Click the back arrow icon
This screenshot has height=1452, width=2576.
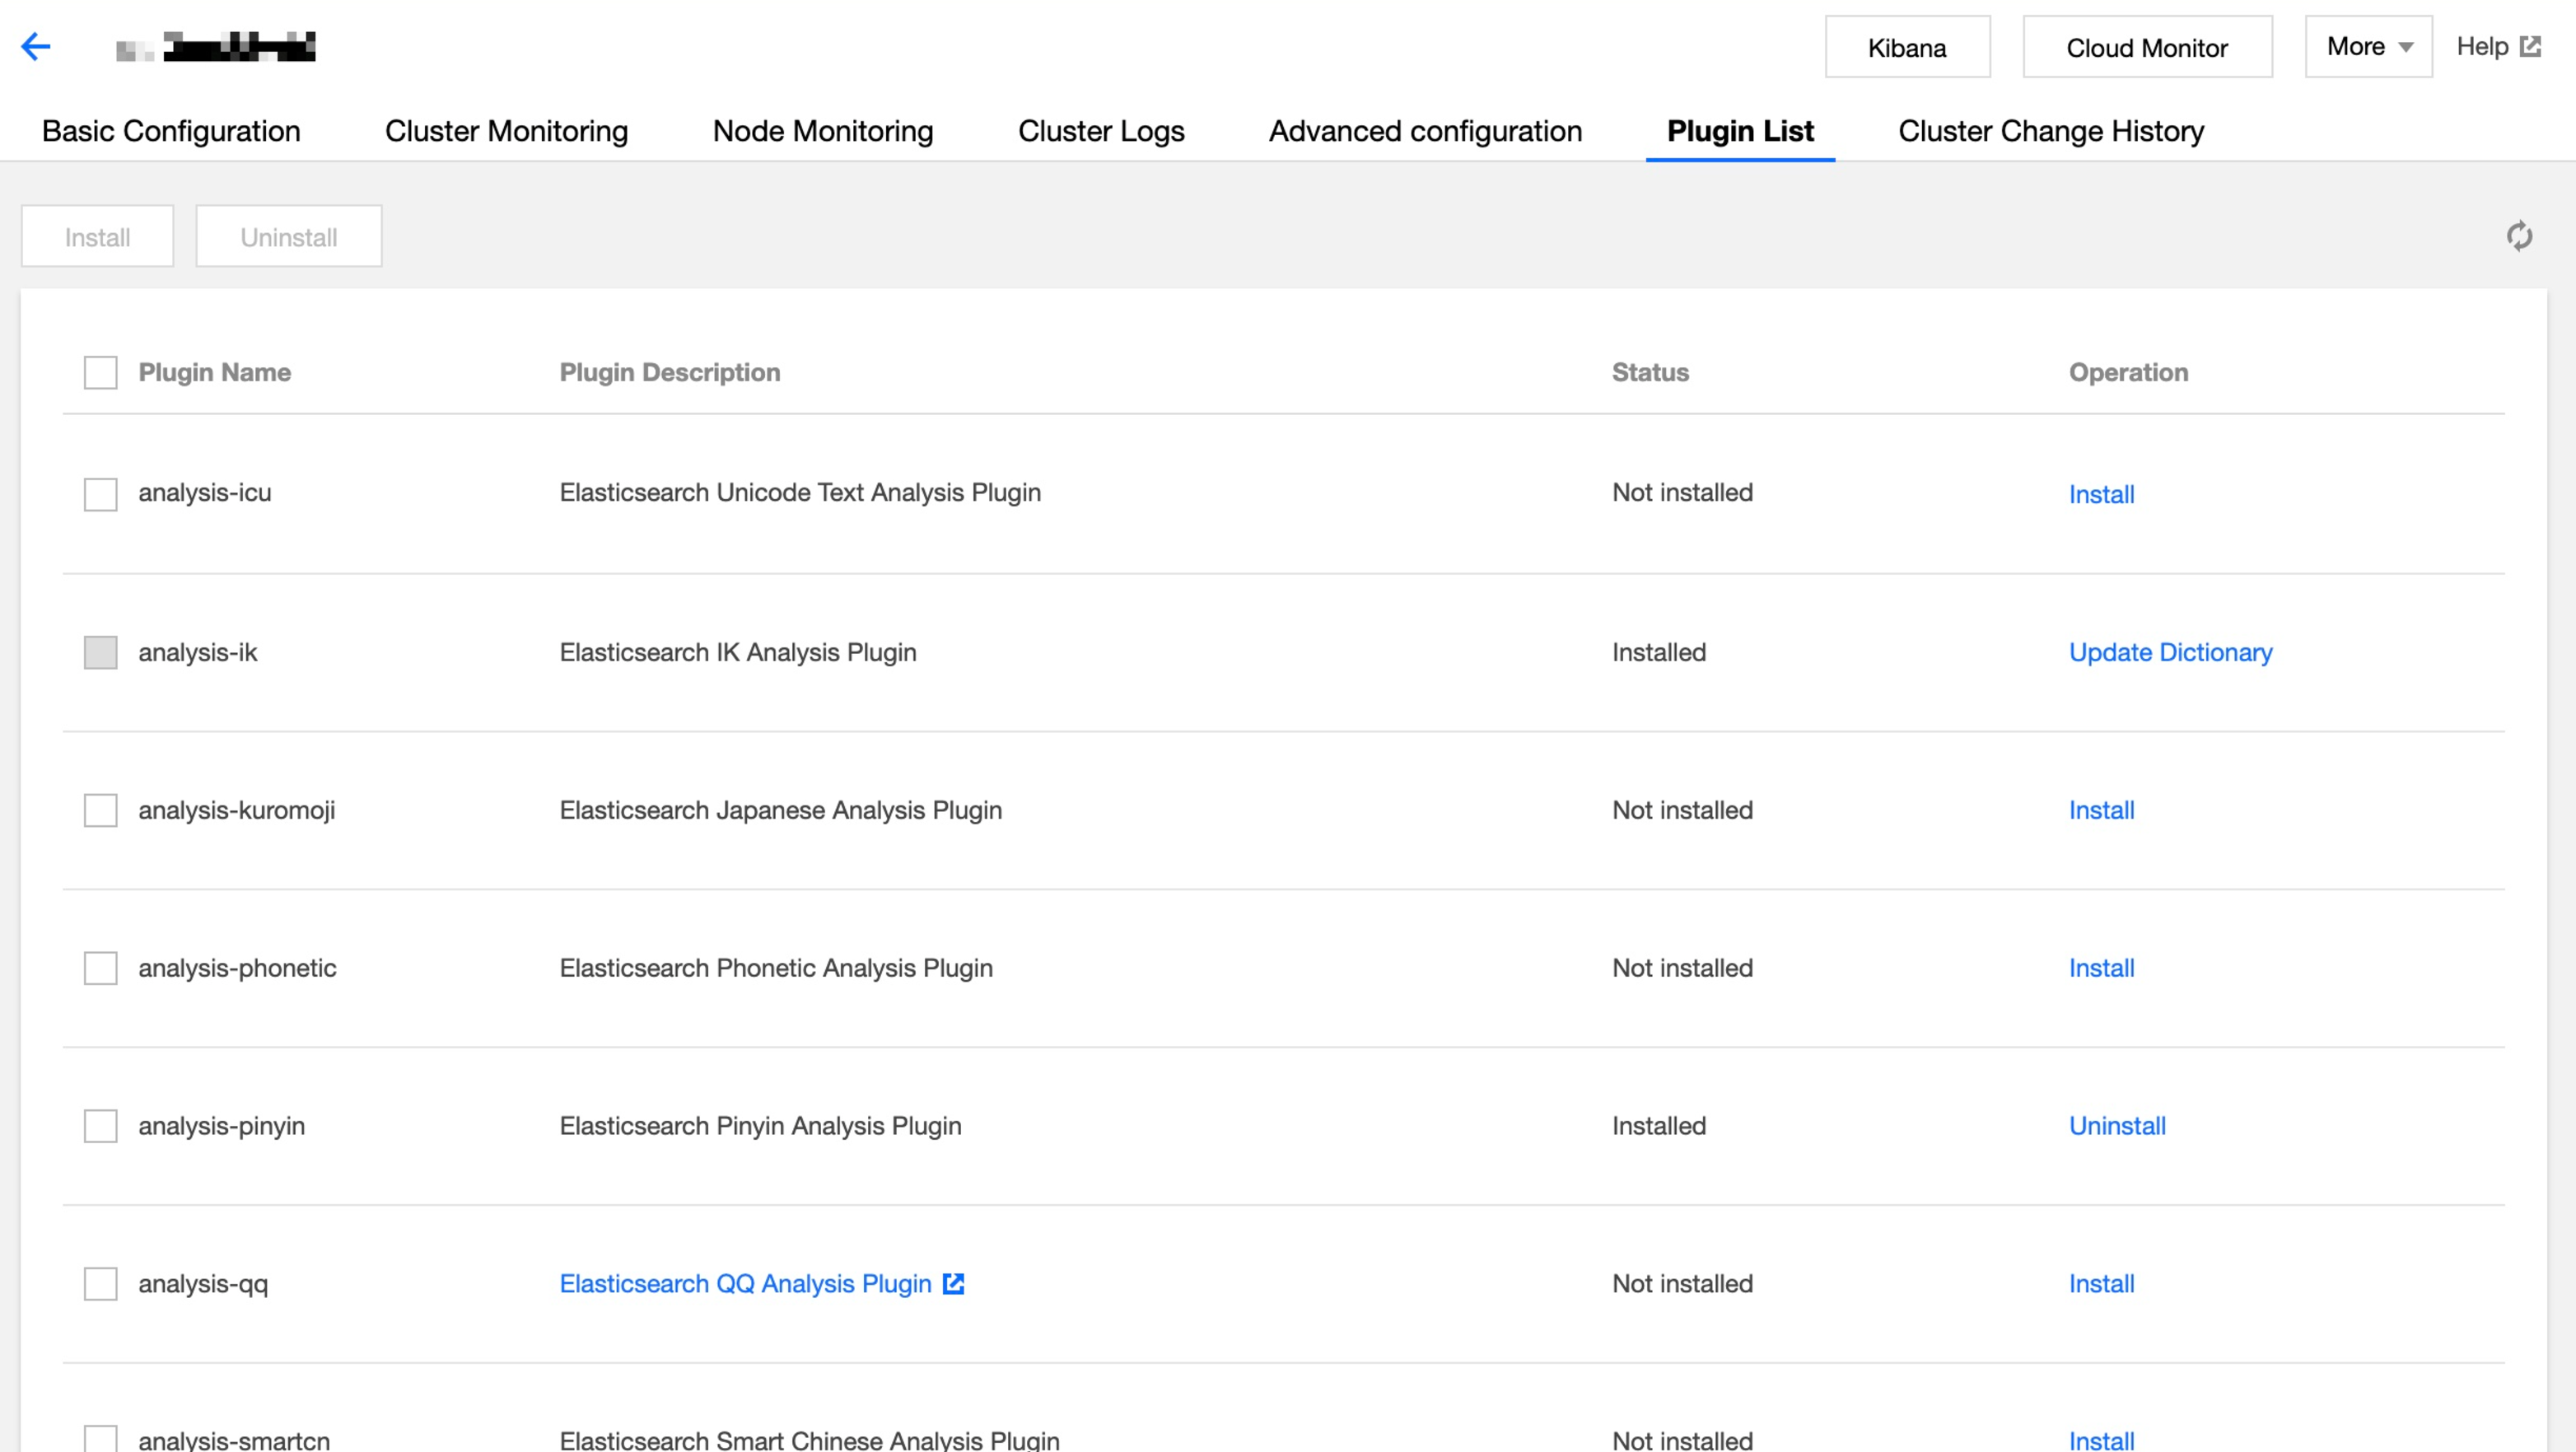click(36, 46)
